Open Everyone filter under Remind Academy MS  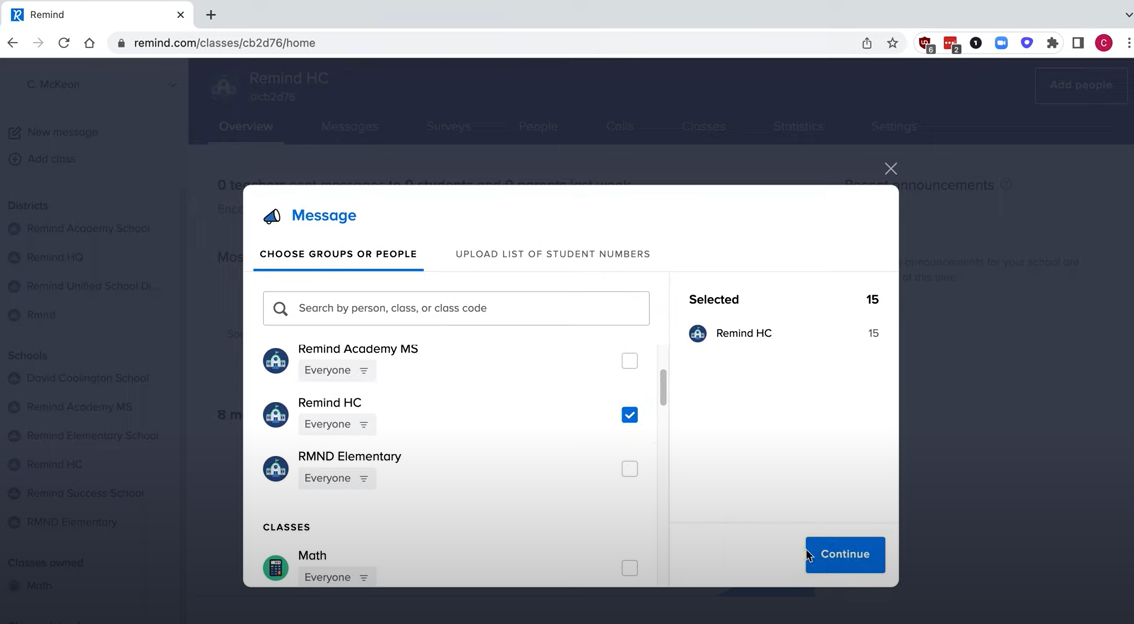coord(336,370)
